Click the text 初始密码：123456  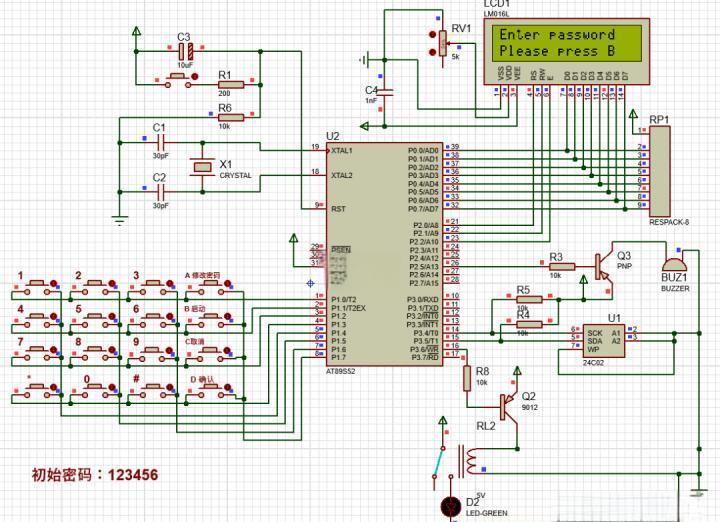pyautogui.click(x=95, y=475)
